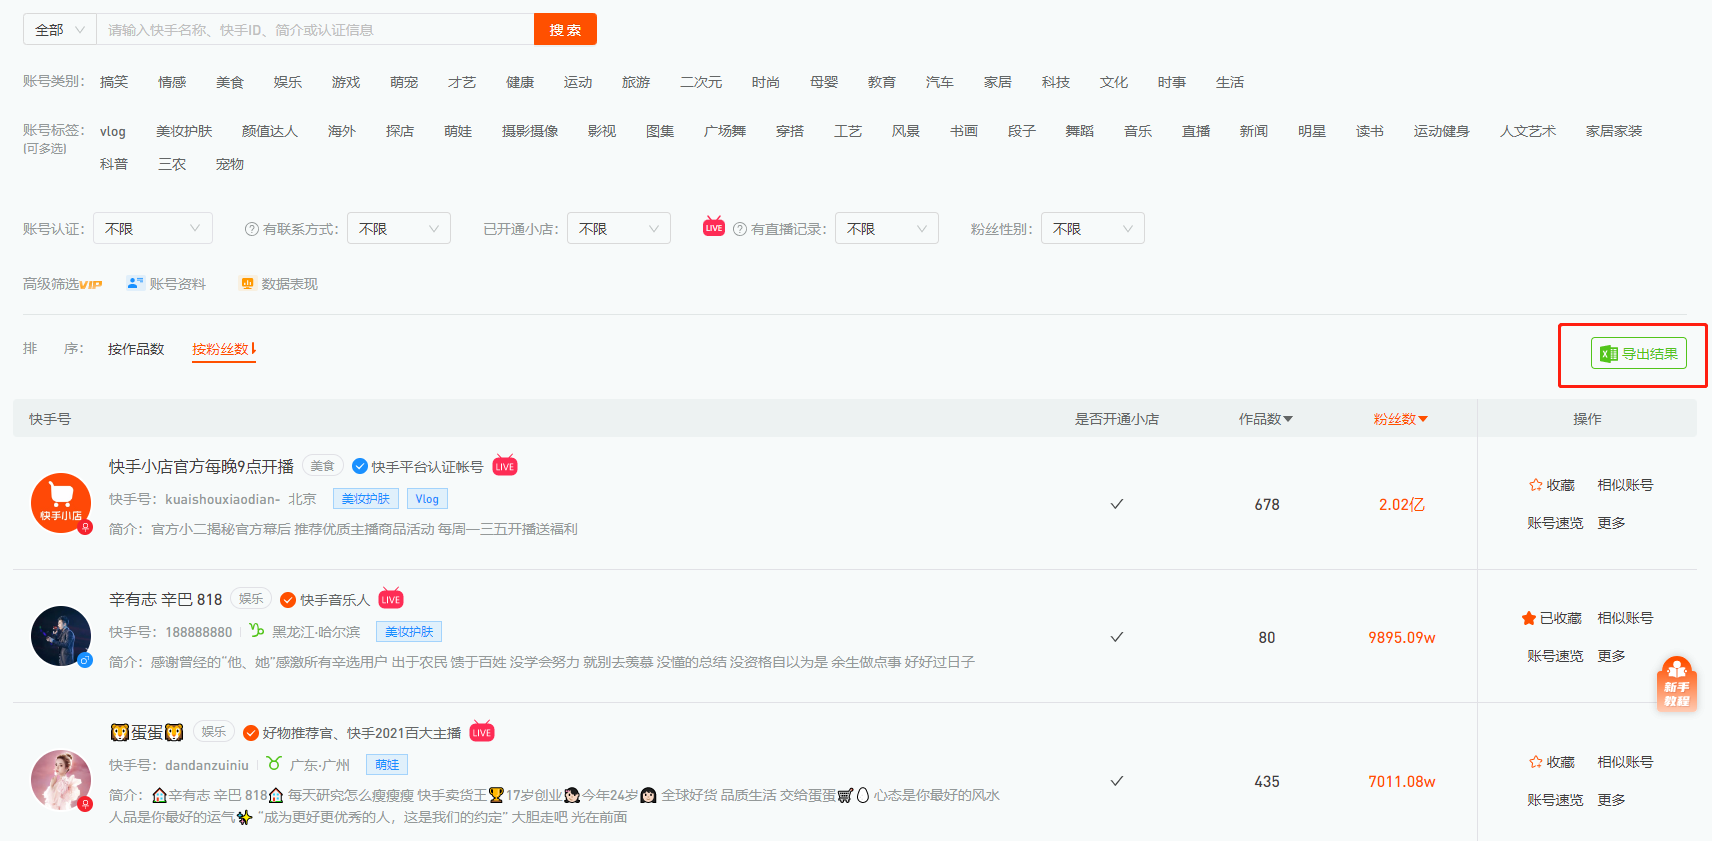Select the 科技 account category
Viewport: 1712px width, 841px height.
[x=1056, y=82]
